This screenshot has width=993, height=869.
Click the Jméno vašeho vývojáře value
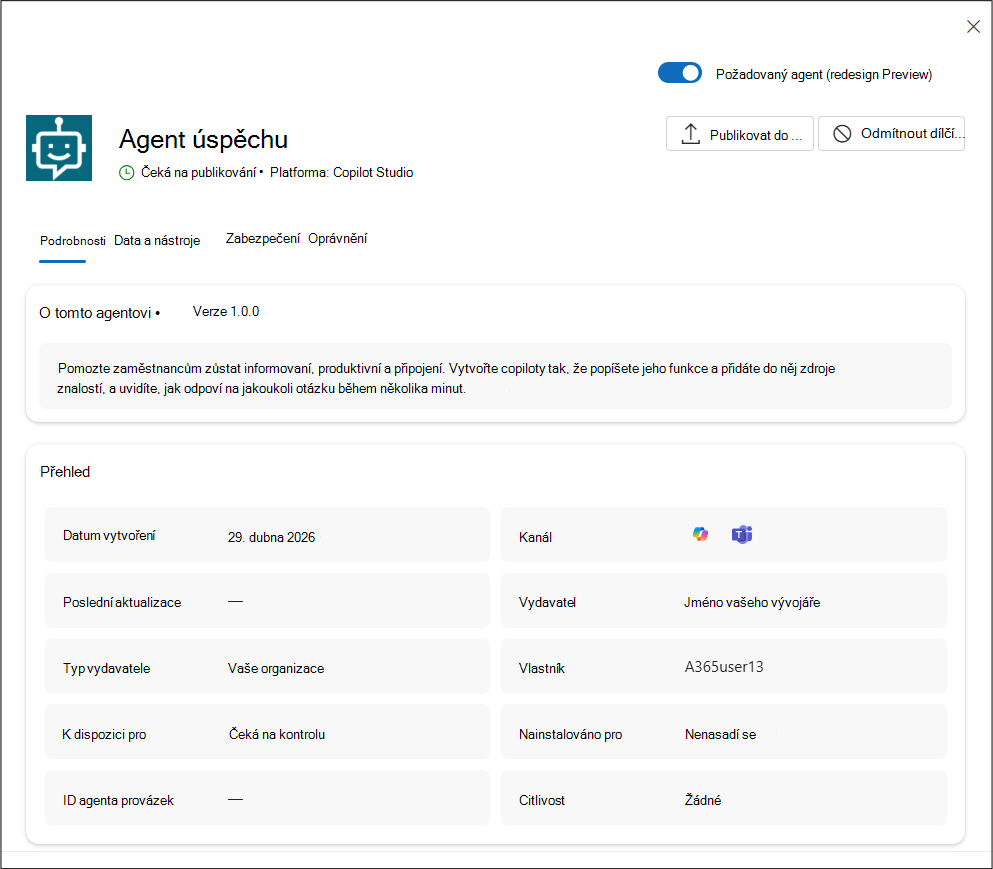(x=752, y=602)
